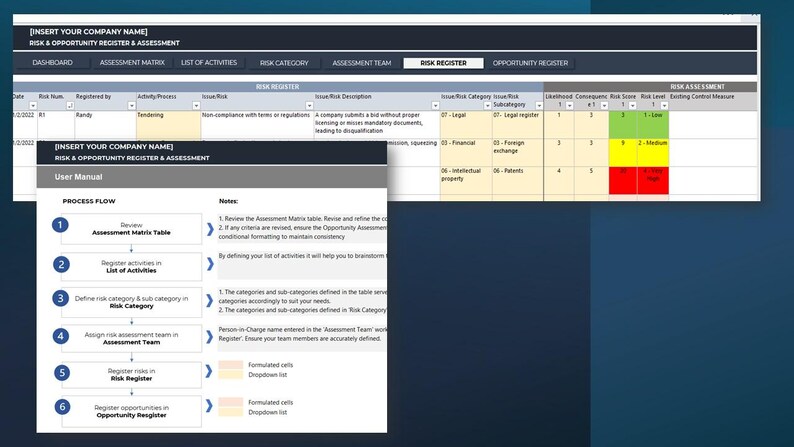Open the Risk Category tab

[284, 63]
